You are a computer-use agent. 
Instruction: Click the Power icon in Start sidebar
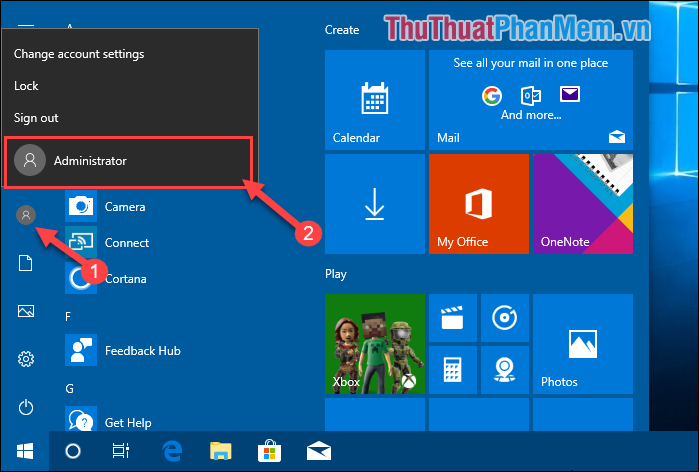[x=26, y=407]
